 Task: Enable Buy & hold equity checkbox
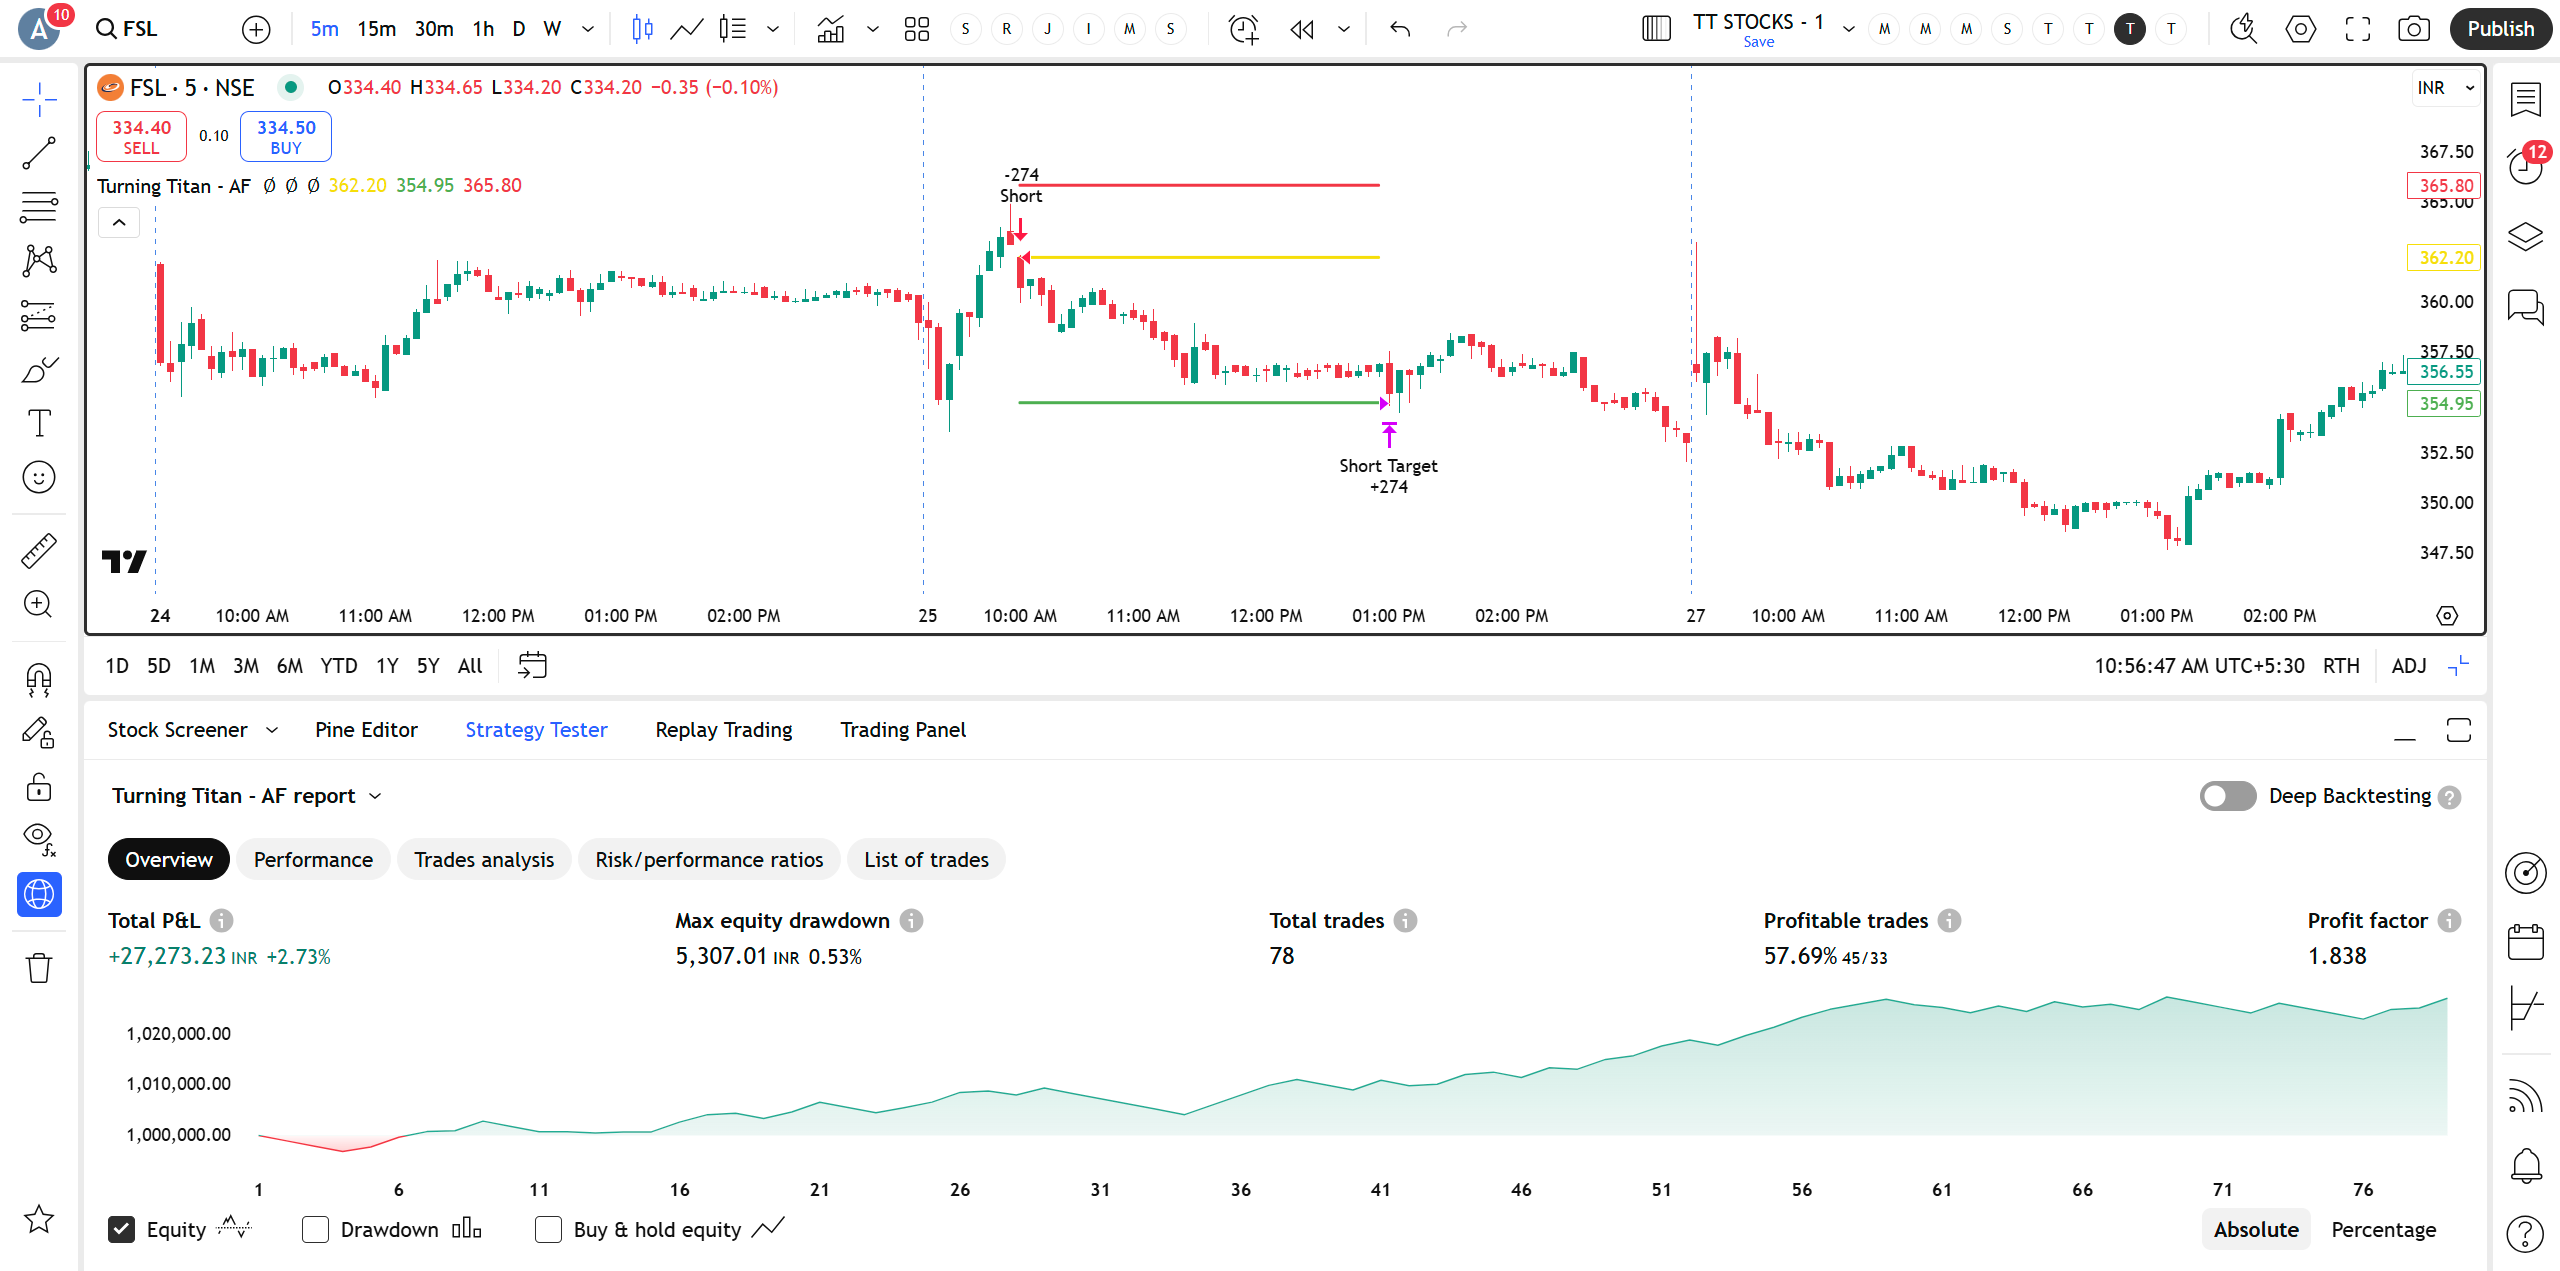548,1229
